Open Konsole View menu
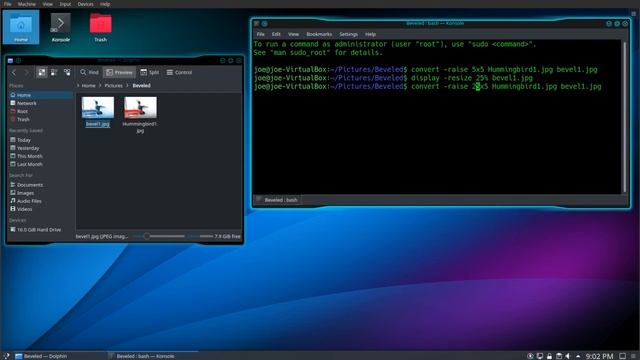Screen dimensions: 640x360 click(293, 34)
